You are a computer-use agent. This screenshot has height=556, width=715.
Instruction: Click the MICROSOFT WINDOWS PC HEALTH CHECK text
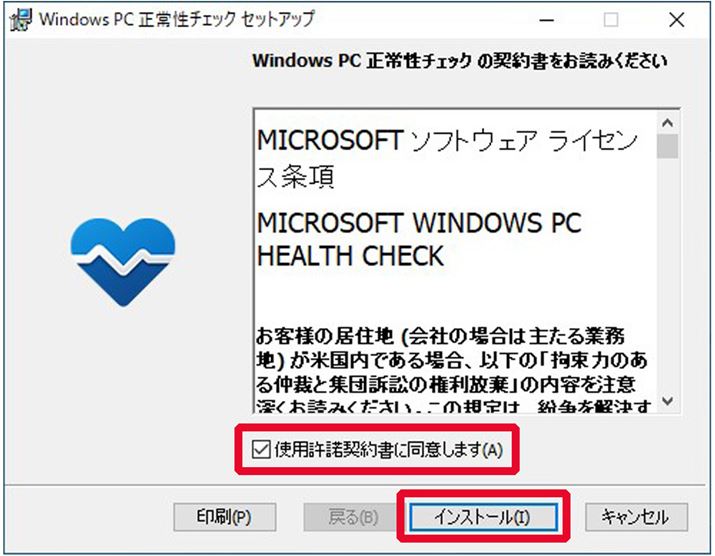(419, 239)
